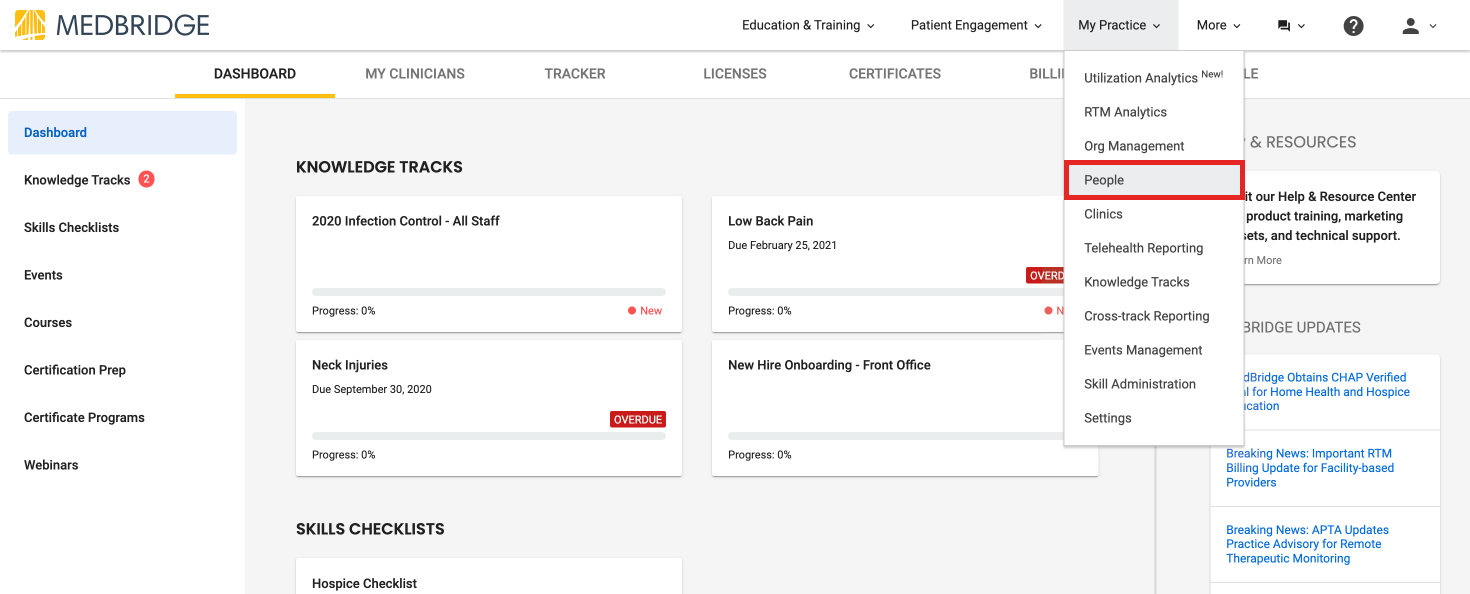Collapse the My Practice menu

point(1119,25)
